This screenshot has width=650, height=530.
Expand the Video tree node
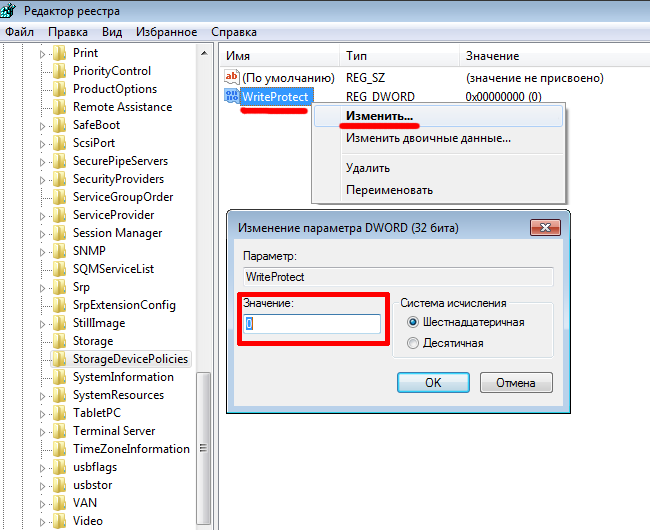pos(43,521)
